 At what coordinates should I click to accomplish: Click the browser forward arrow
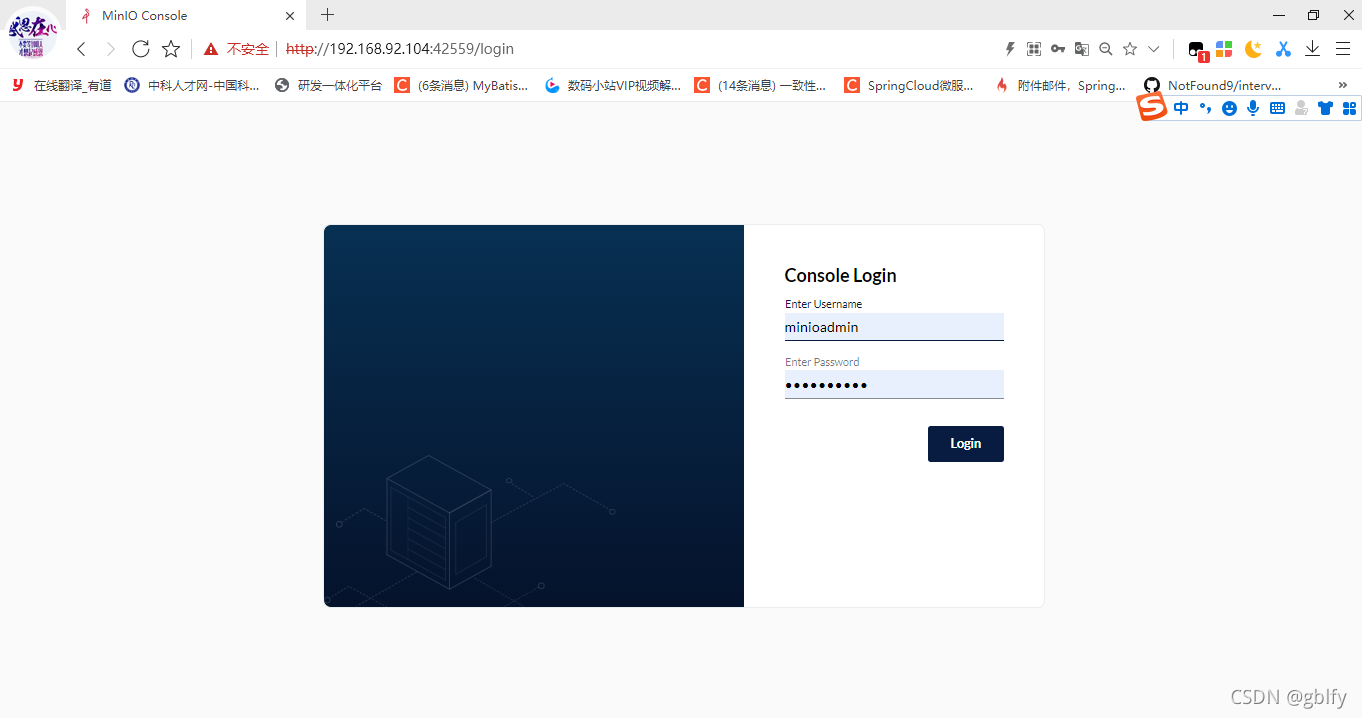click(x=111, y=49)
